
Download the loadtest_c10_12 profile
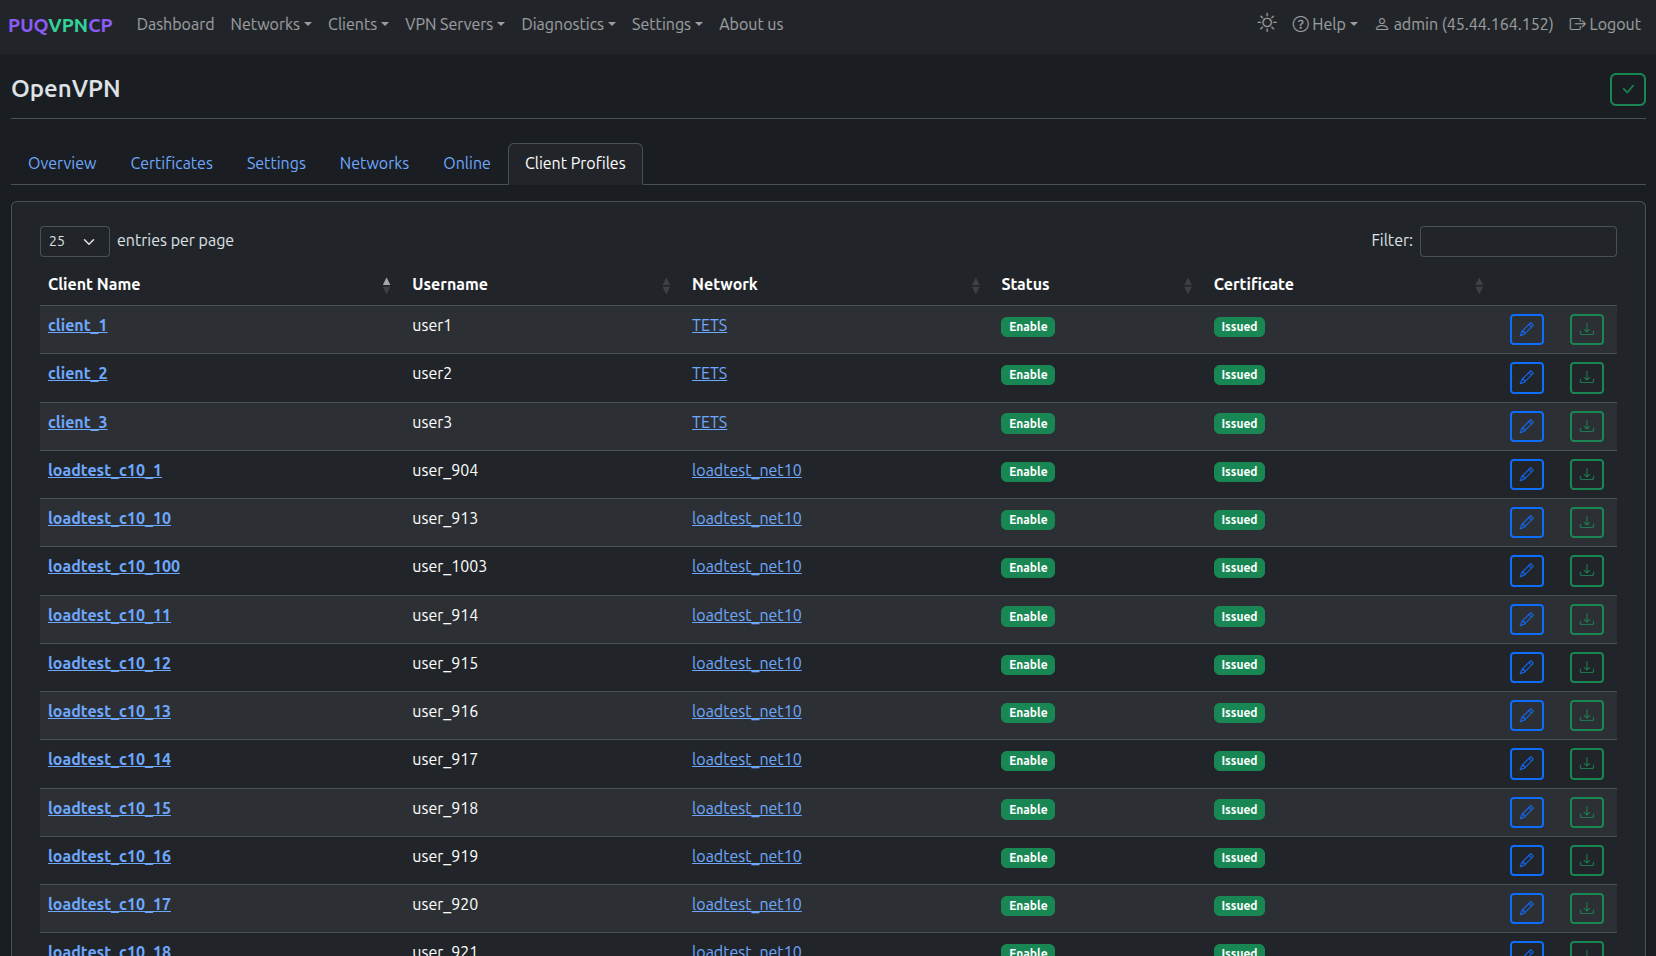(x=1587, y=667)
